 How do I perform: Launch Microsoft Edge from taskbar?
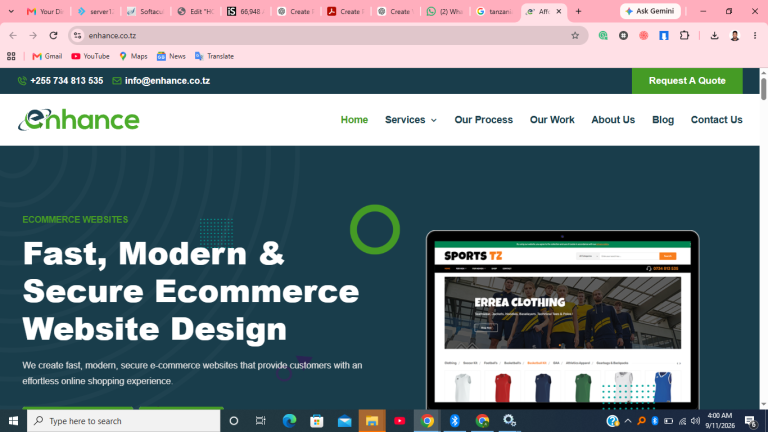(x=289, y=421)
